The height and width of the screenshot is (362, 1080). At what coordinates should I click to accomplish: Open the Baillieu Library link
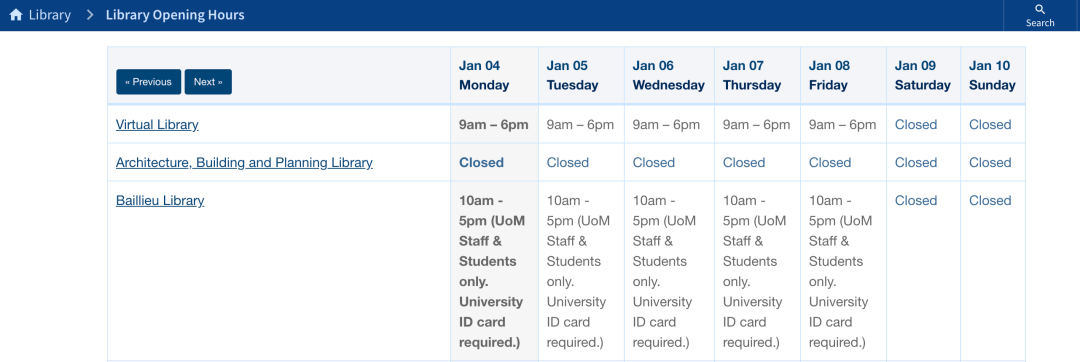[160, 201]
